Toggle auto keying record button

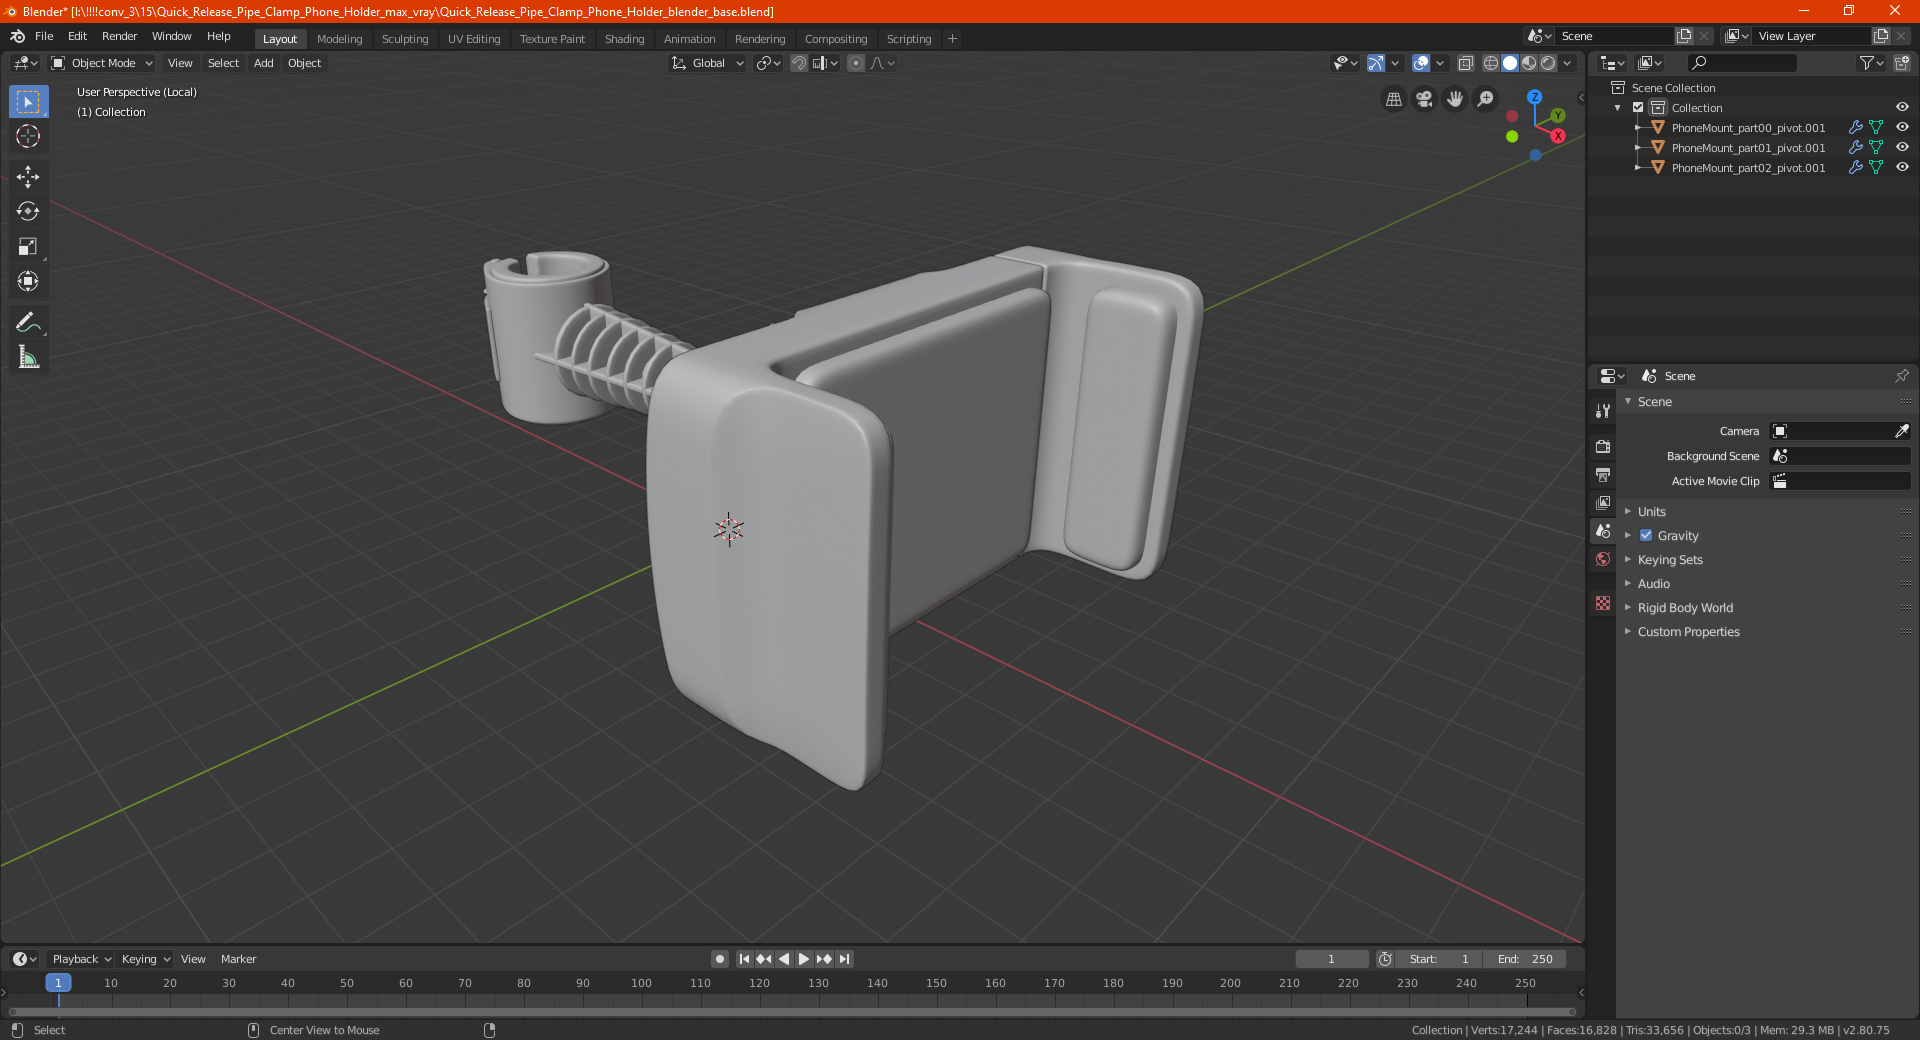pos(719,959)
